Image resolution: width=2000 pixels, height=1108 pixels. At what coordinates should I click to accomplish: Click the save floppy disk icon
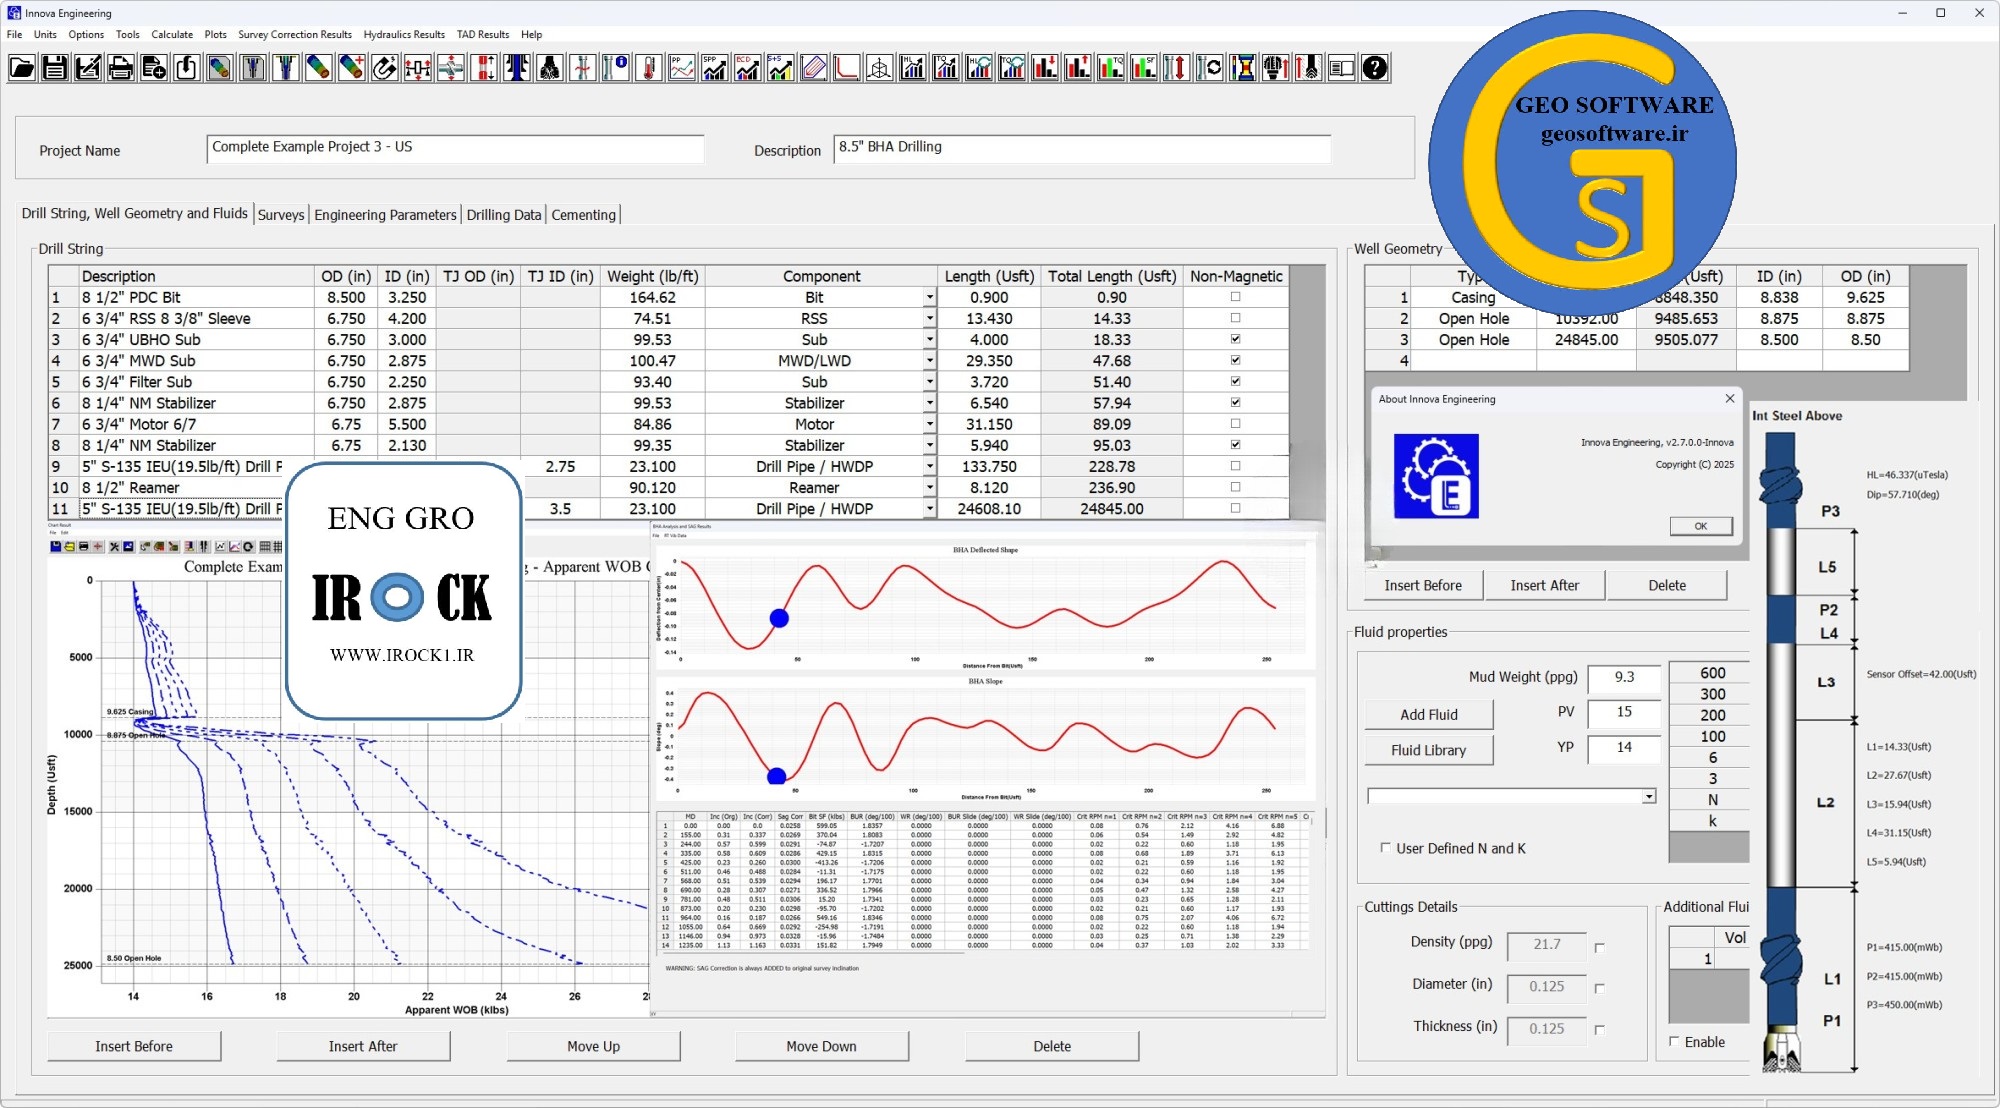click(55, 68)
